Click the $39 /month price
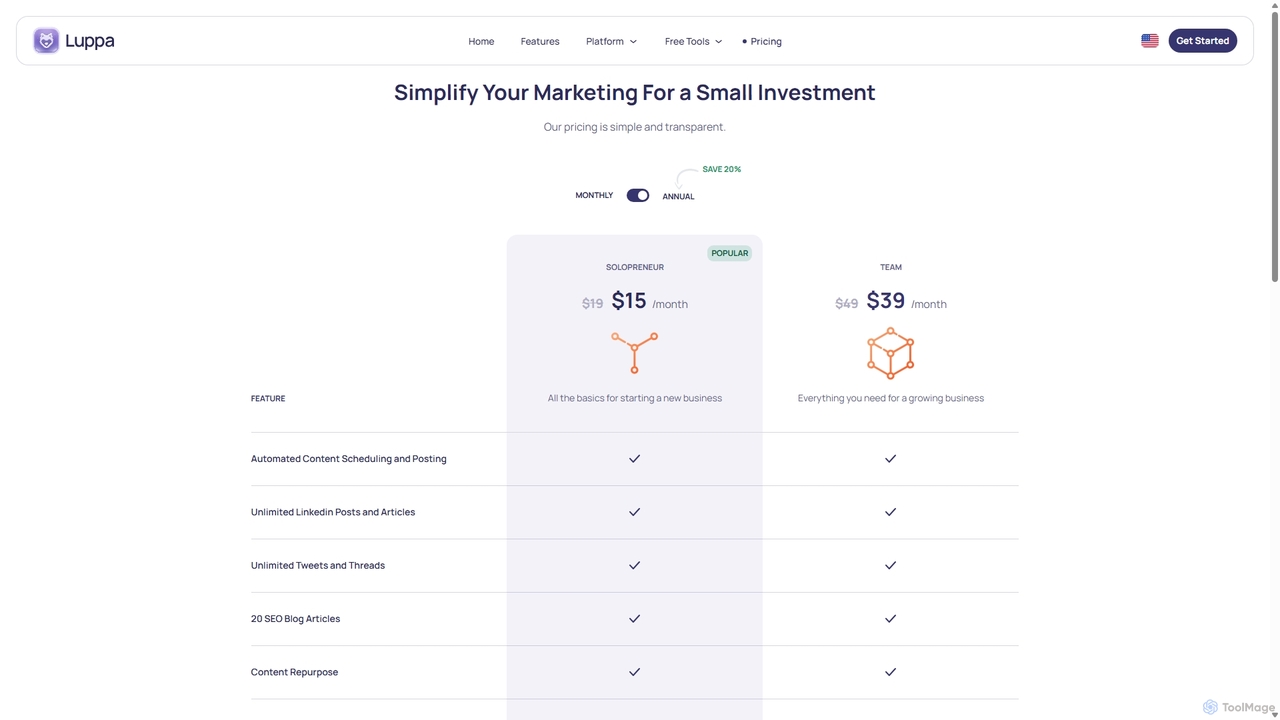Screen dimensions: 1280x720 906,301
